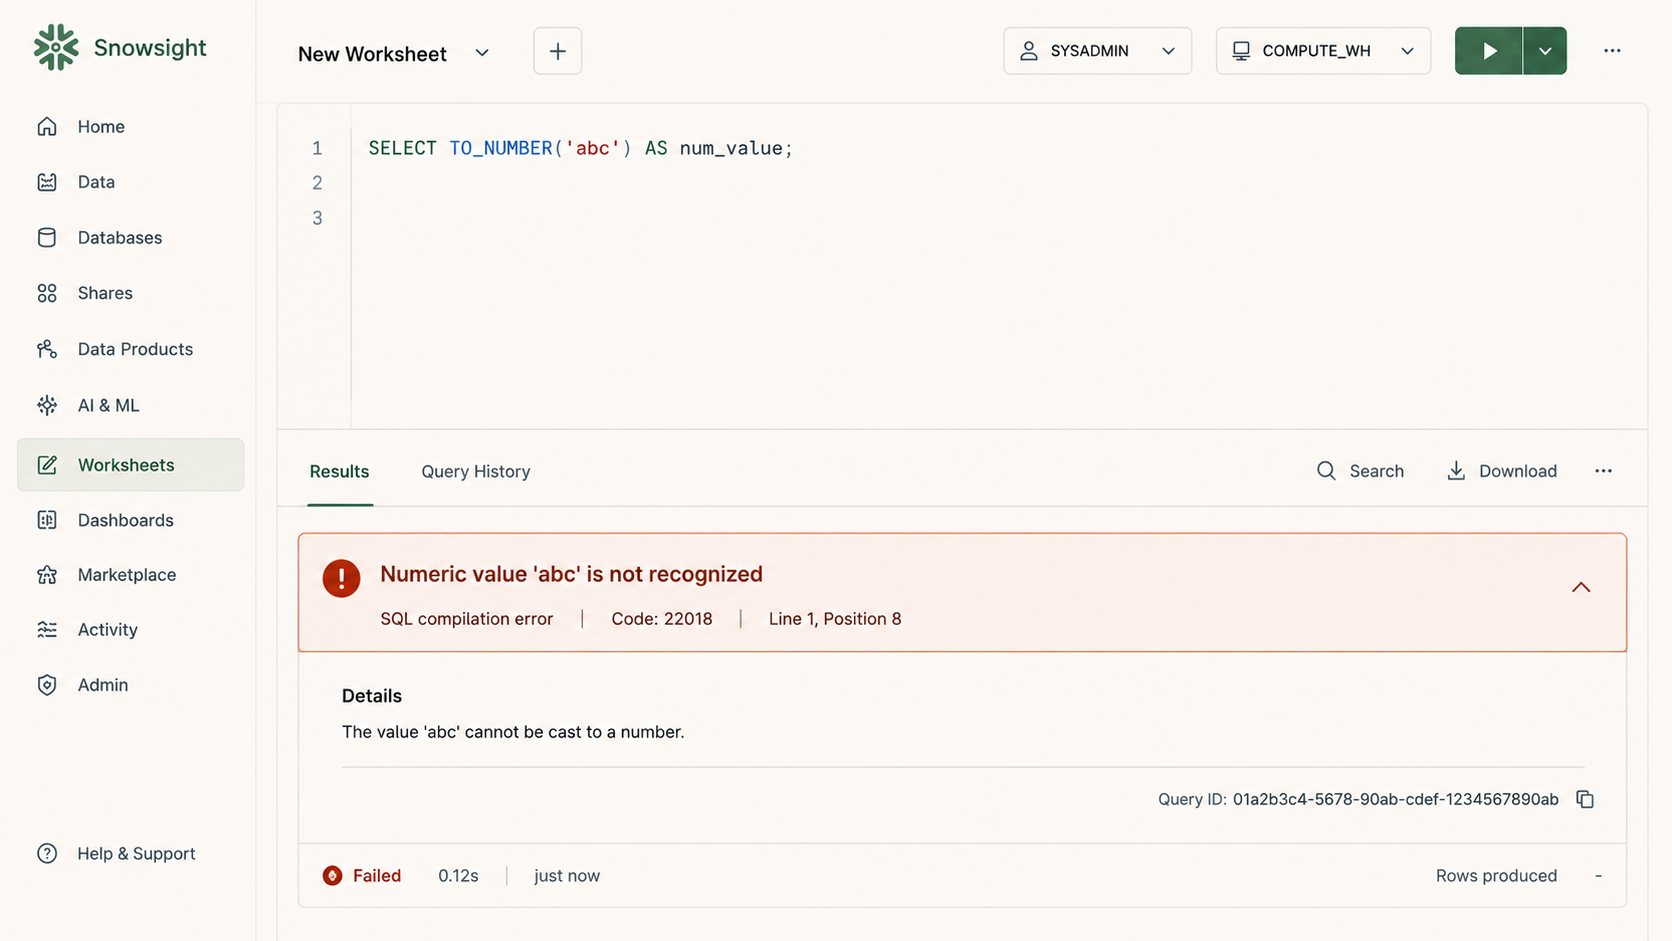Switch to the Results tab

click(x=339, y=471)
